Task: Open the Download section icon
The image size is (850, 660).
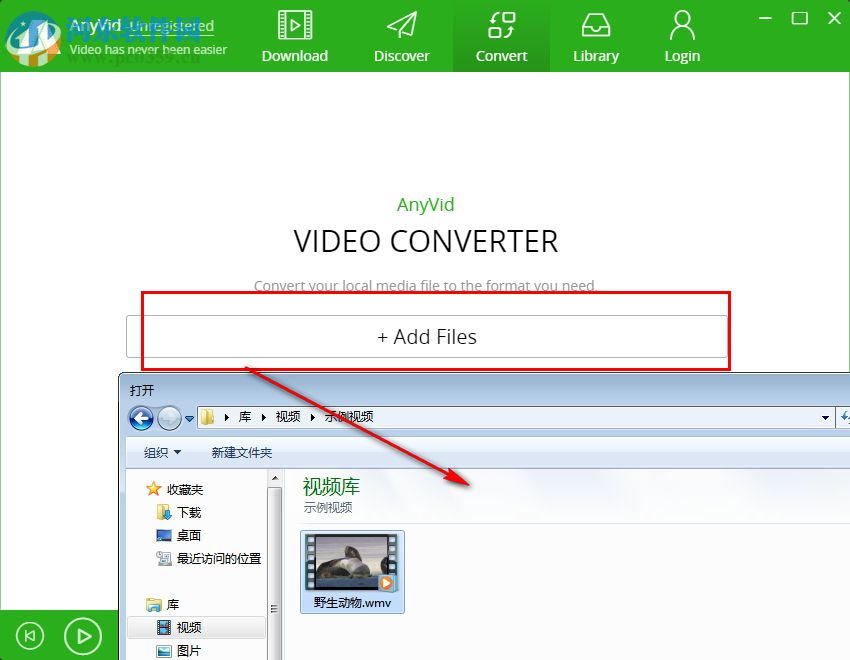Action: tap(294, 27)
